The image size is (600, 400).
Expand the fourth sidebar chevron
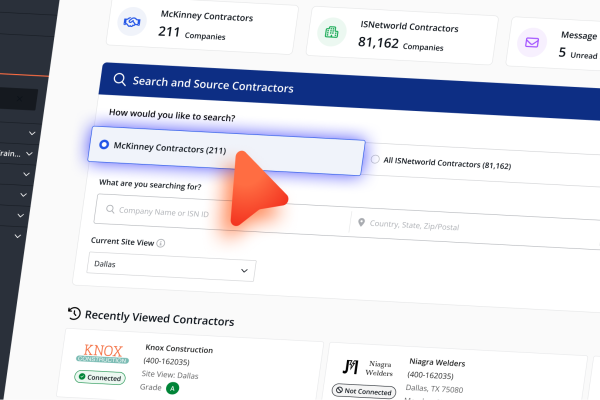(x=23, y=195)
